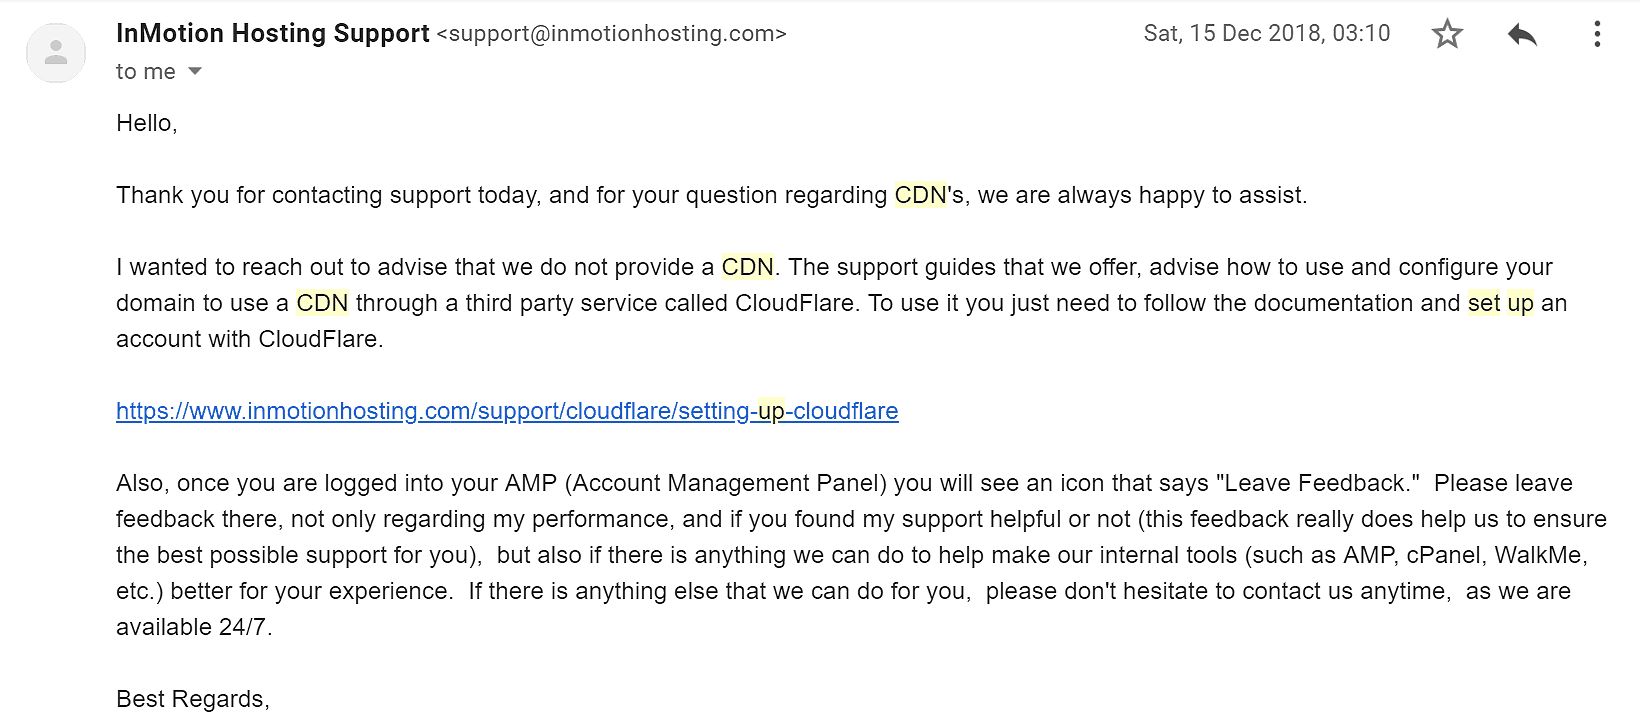Click the "Hello," greeting line
This screenshot has width=1640, height=724.
click(x=147, y=123)
